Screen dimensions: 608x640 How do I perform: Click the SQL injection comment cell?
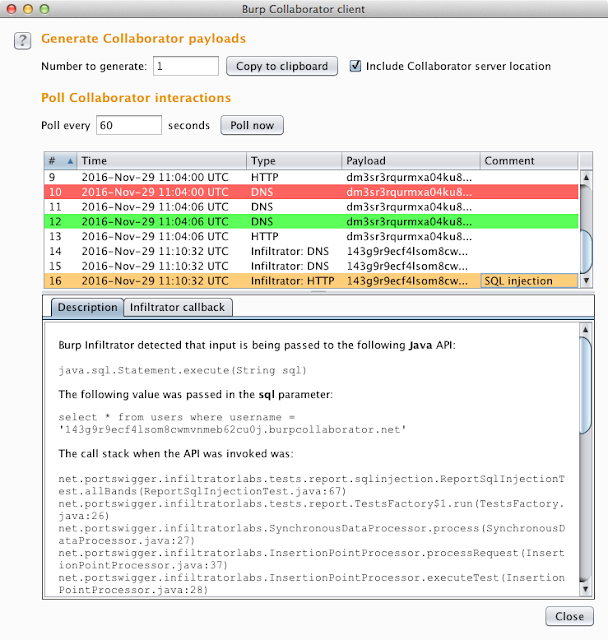529,281
